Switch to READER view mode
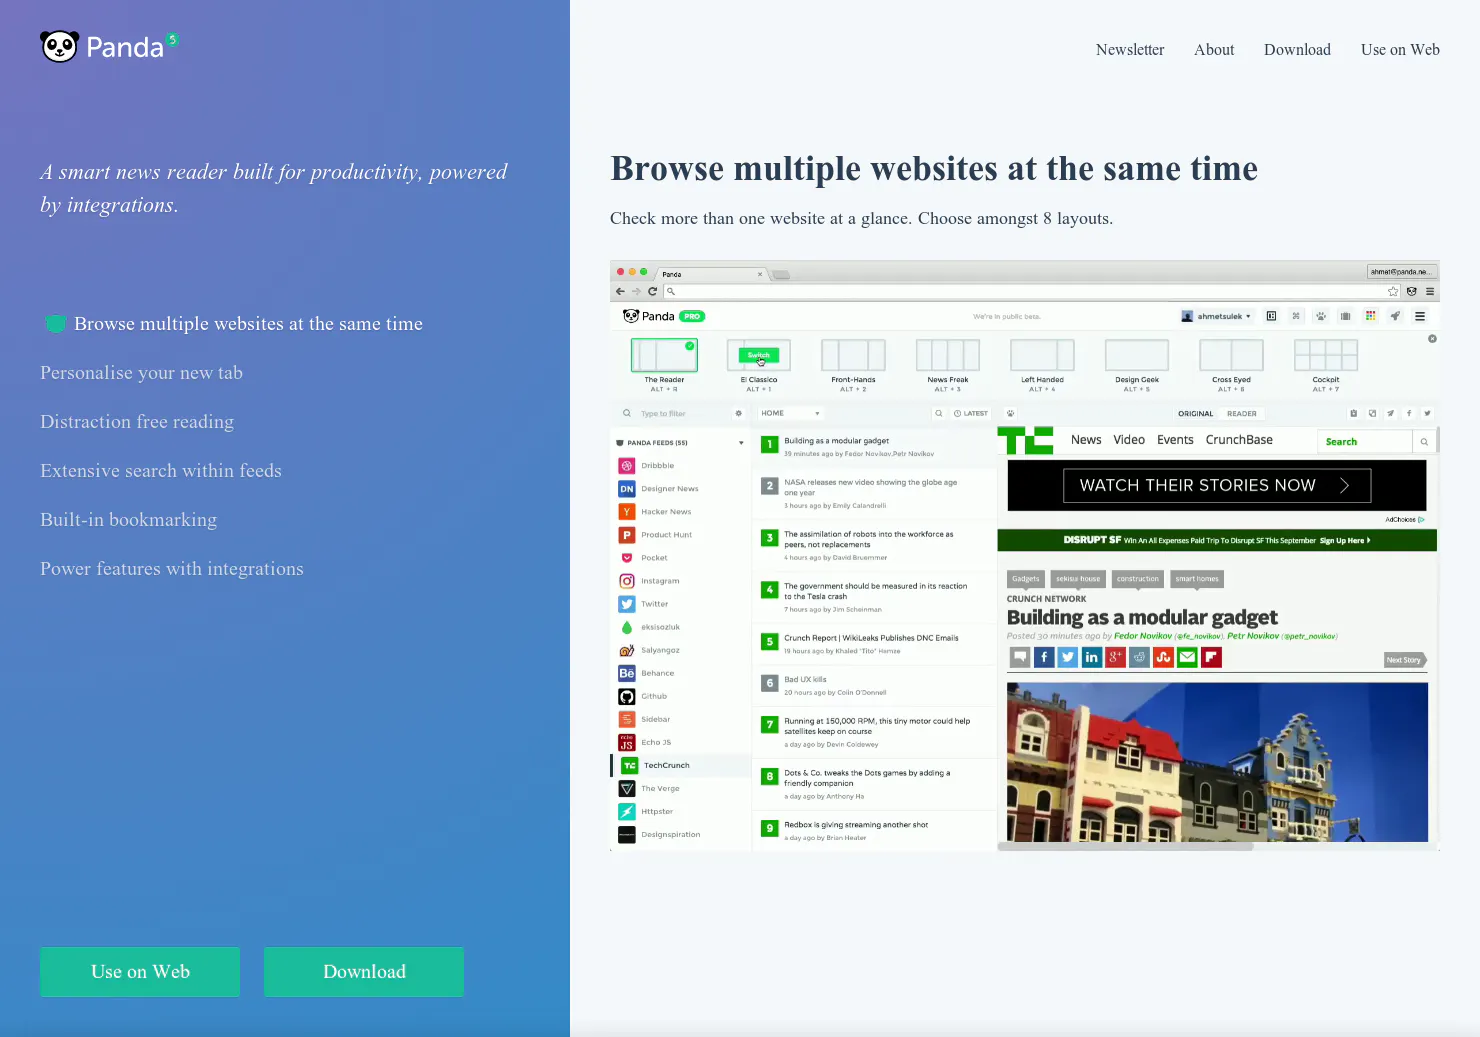Viewport: 1480px width, 1037px height. 1241,413
